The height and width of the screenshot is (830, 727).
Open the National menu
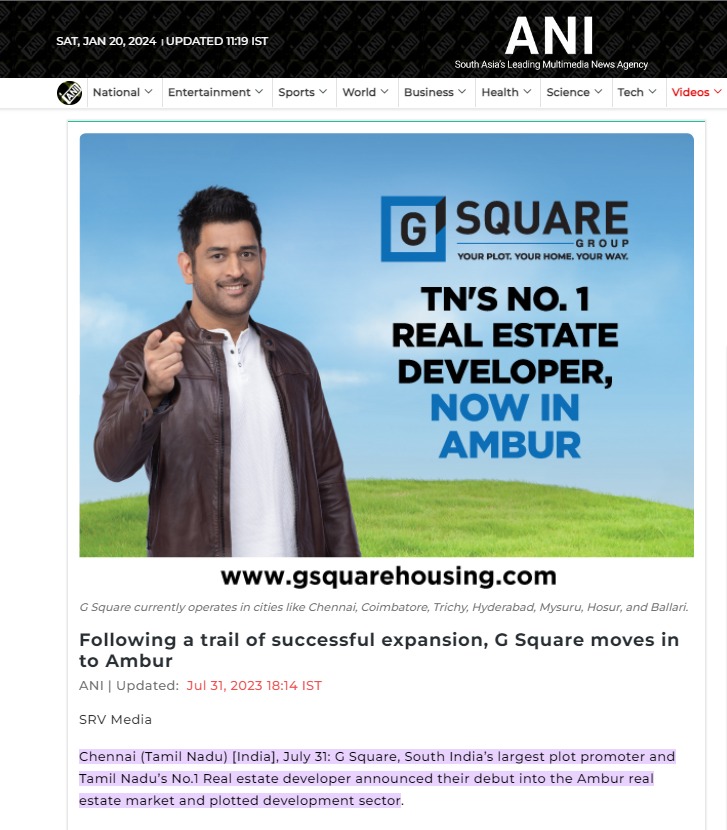(x=122, y=92)
